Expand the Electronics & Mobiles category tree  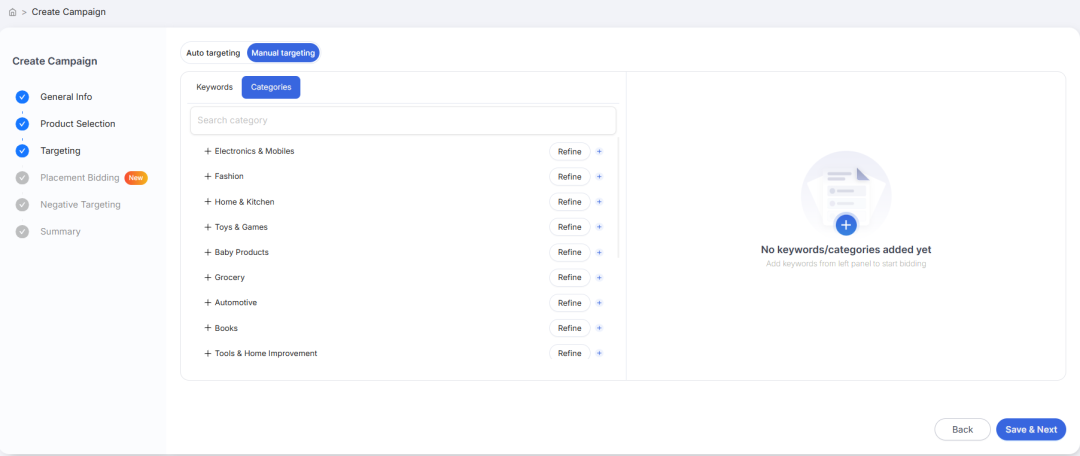pyautogui.click(x=207, y=151)
